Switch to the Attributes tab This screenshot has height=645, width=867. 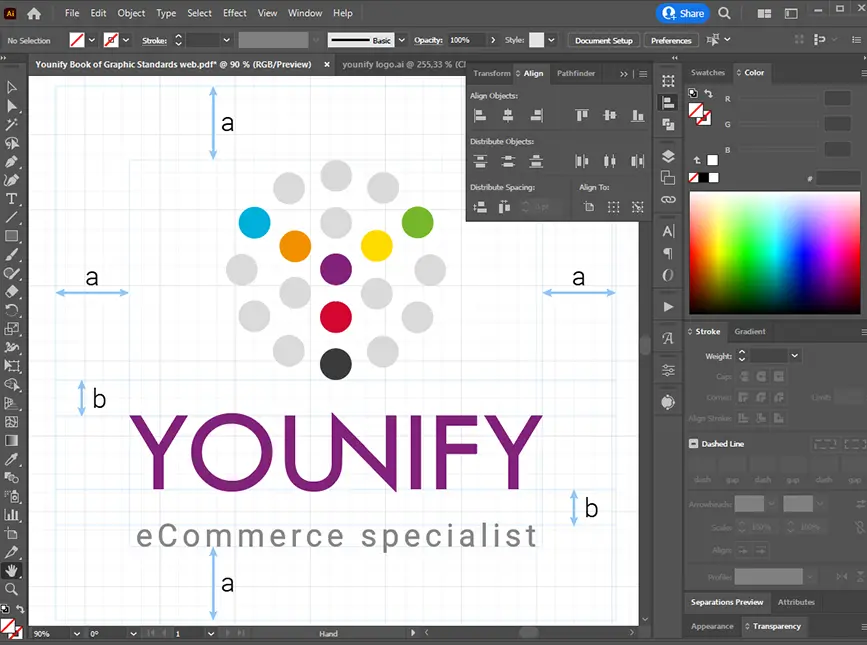[x=796, y=602]
